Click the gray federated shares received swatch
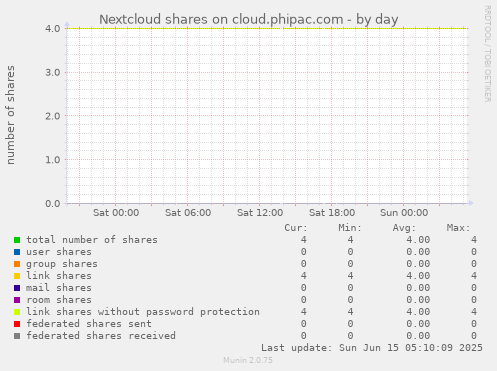Image resolution: width=497 pixels, height=371 pixels. [x=17, y=336]
